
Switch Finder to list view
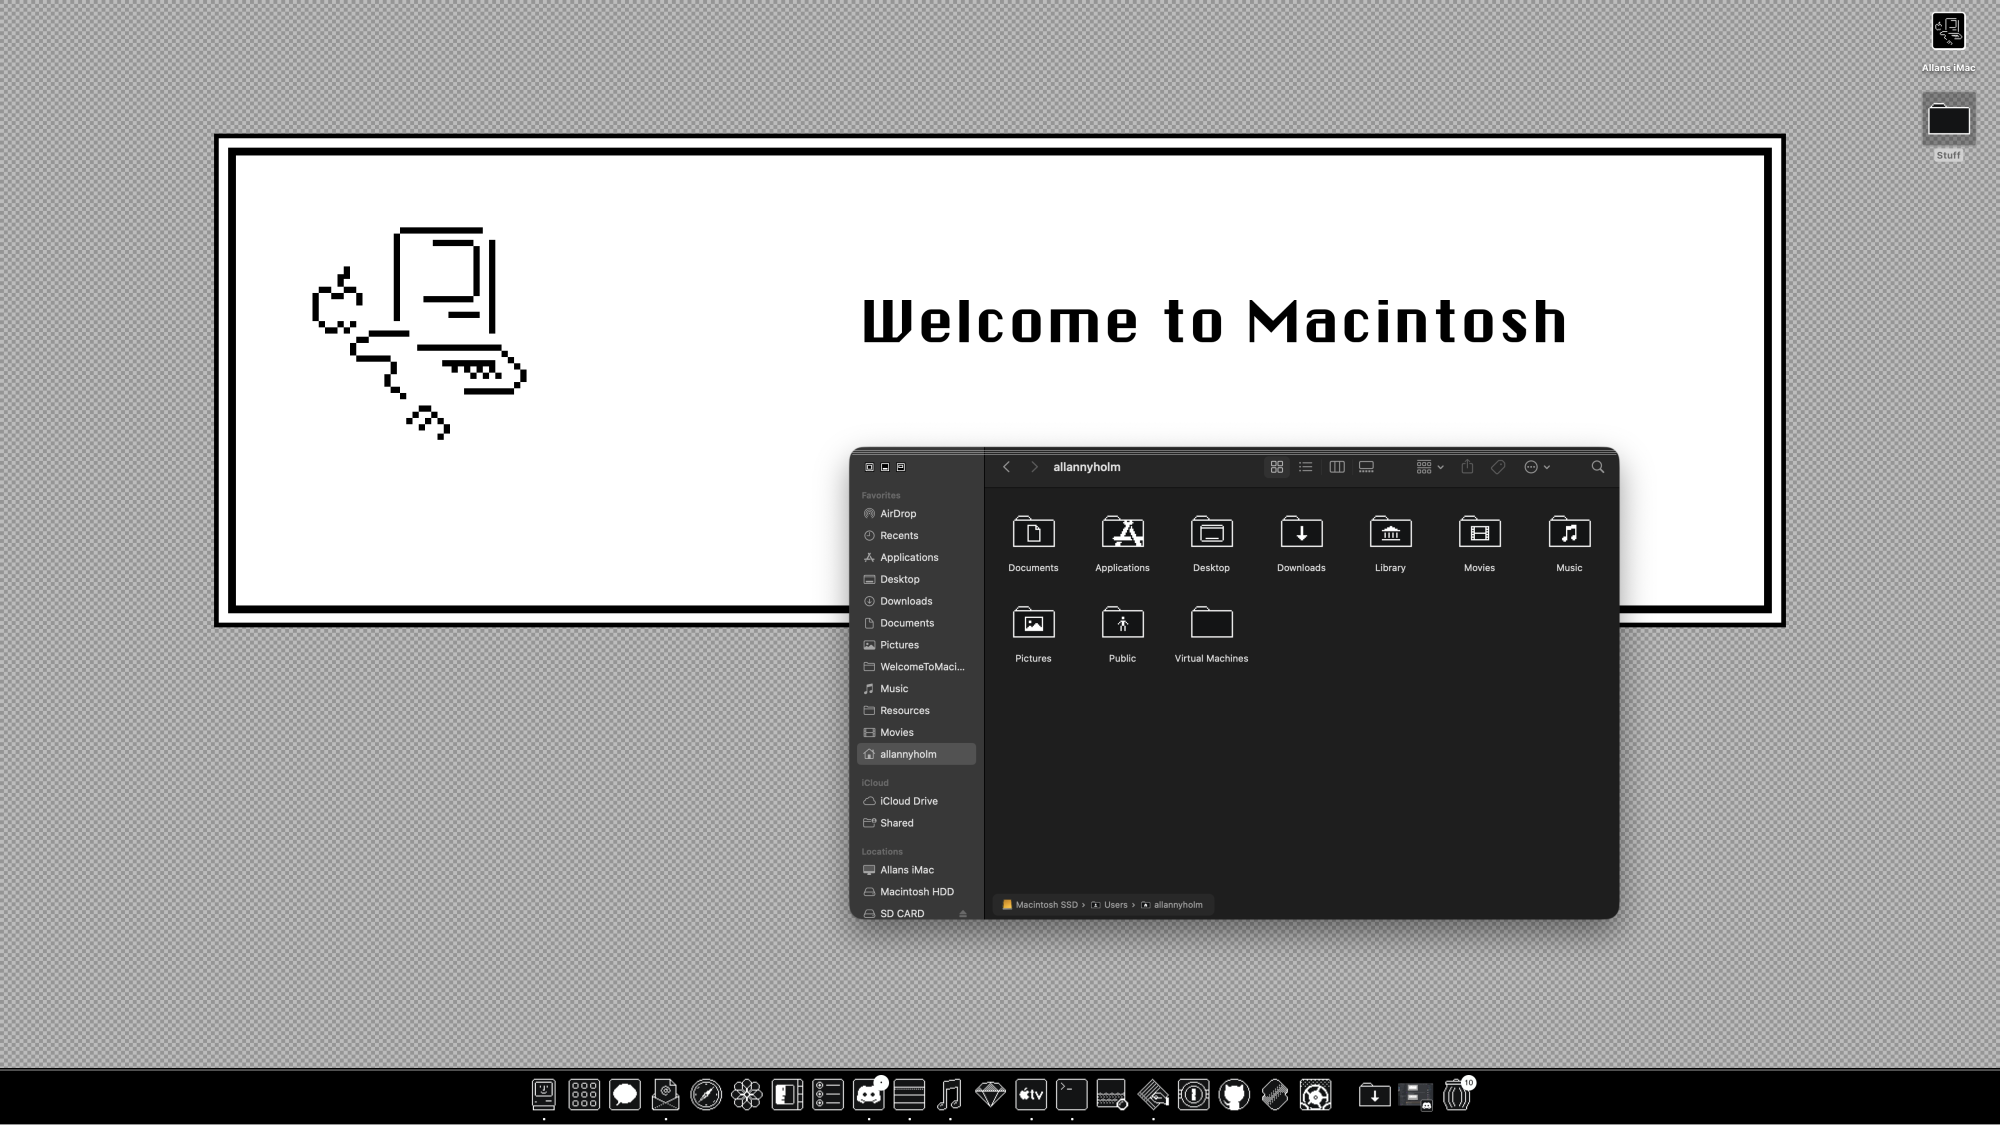click(x=1306, y=467)
